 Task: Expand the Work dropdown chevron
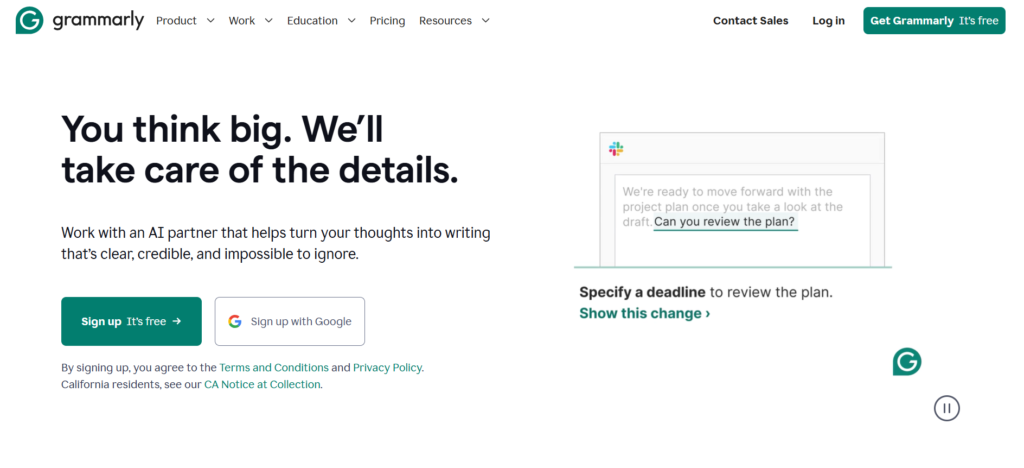coord(268,20)
